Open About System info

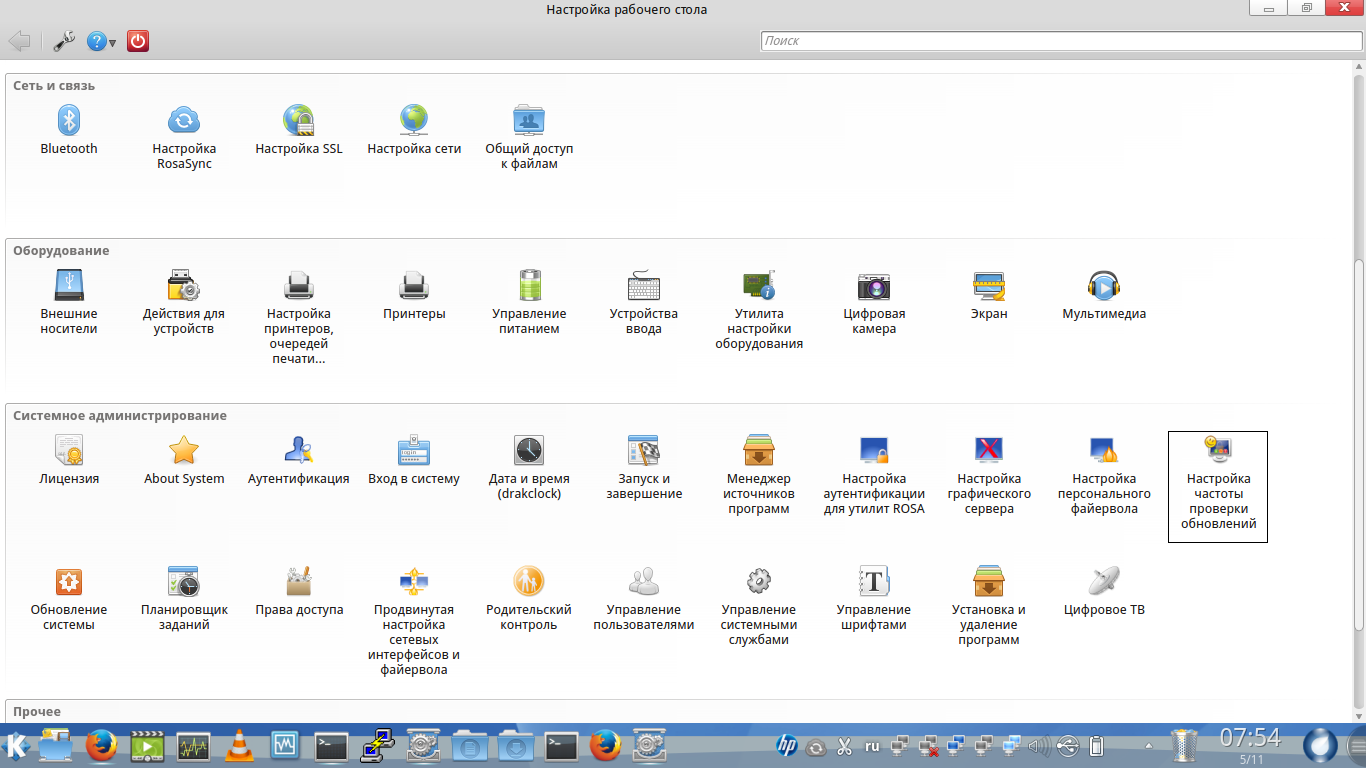point(184,452)
